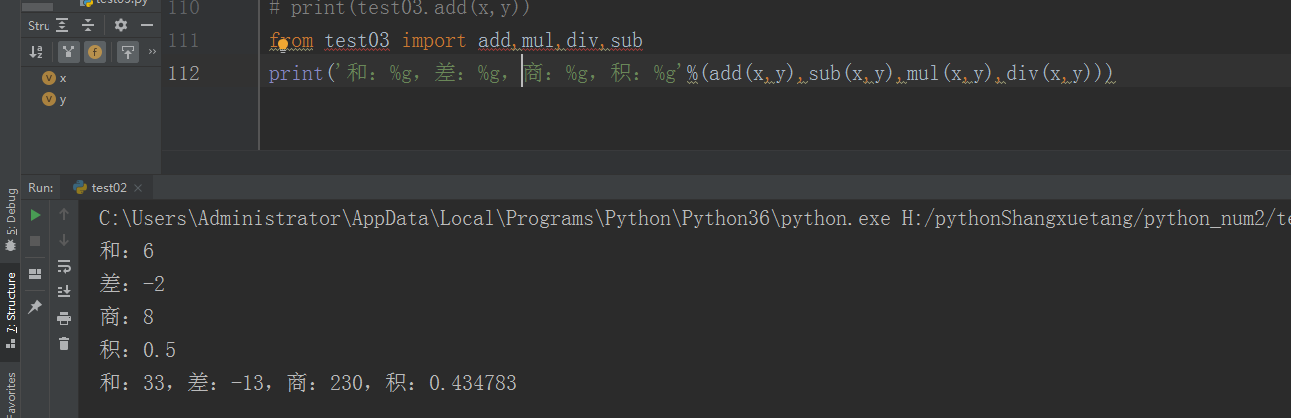
Task: Toggle Show Inherited members button
Action: tap(69, 52)
